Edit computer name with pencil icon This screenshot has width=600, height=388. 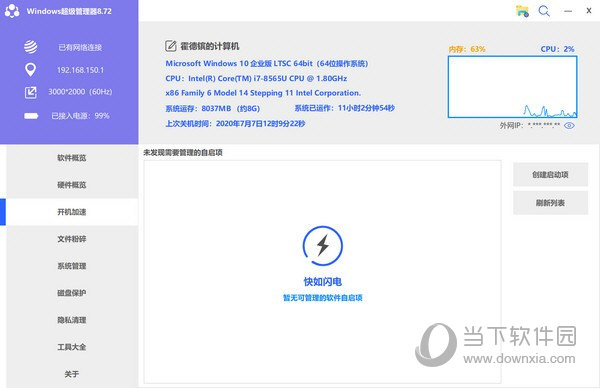(170, 46)
